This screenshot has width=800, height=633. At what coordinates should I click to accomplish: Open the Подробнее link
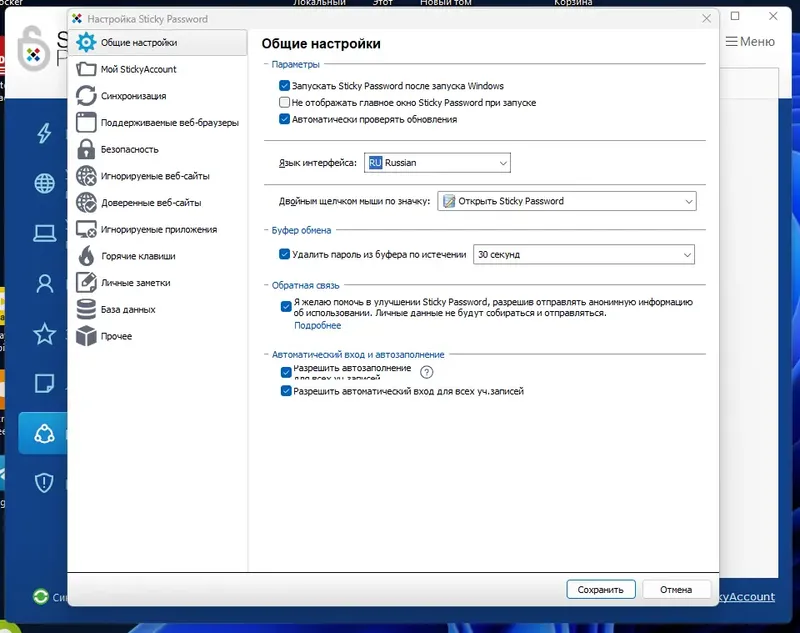[x=317, y=325]
